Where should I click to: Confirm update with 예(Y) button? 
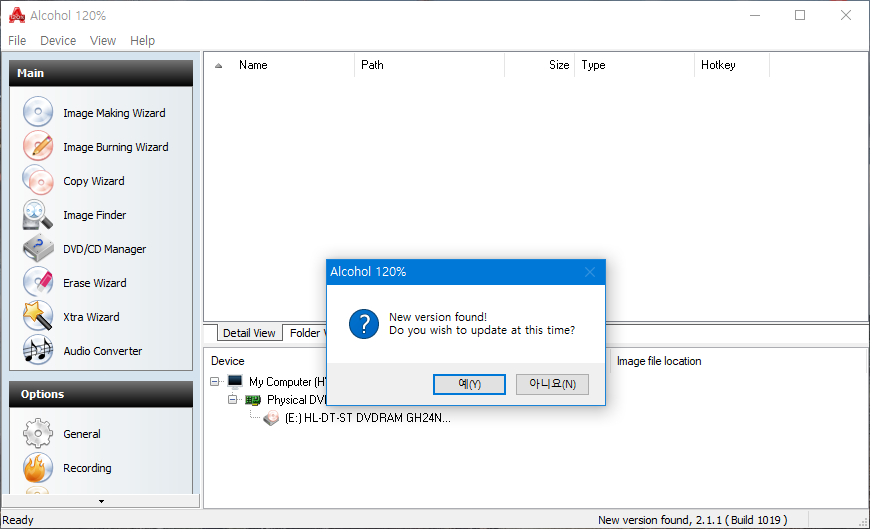pyautogui.click(x=469, y=384)
